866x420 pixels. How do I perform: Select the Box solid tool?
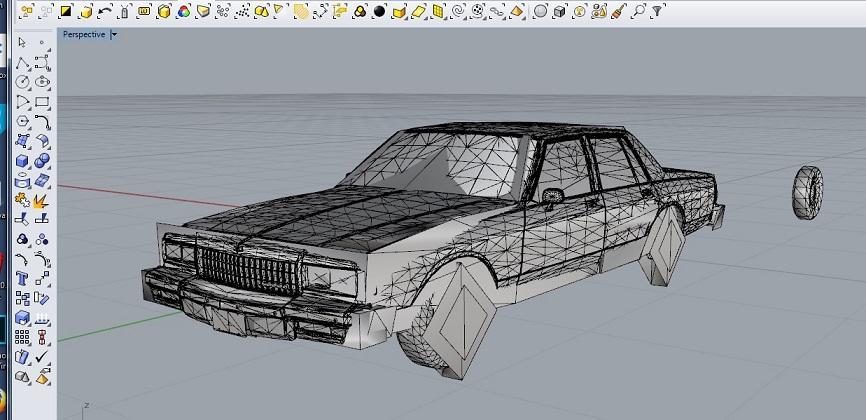[x=23, y=161]
